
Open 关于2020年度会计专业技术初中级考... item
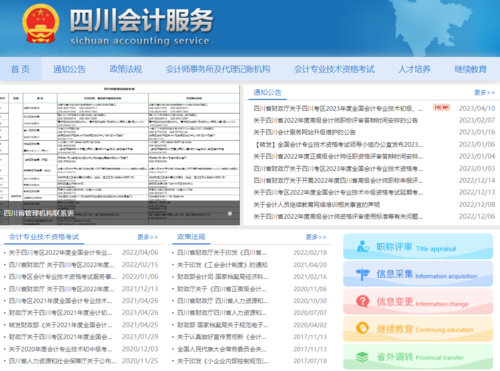click(61, 349)
